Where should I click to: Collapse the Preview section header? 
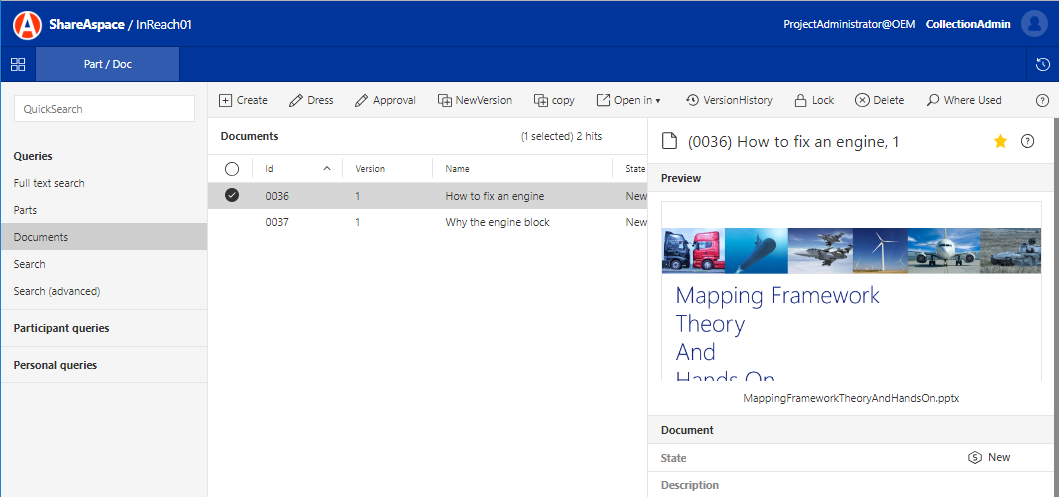[x=853, y=178]
